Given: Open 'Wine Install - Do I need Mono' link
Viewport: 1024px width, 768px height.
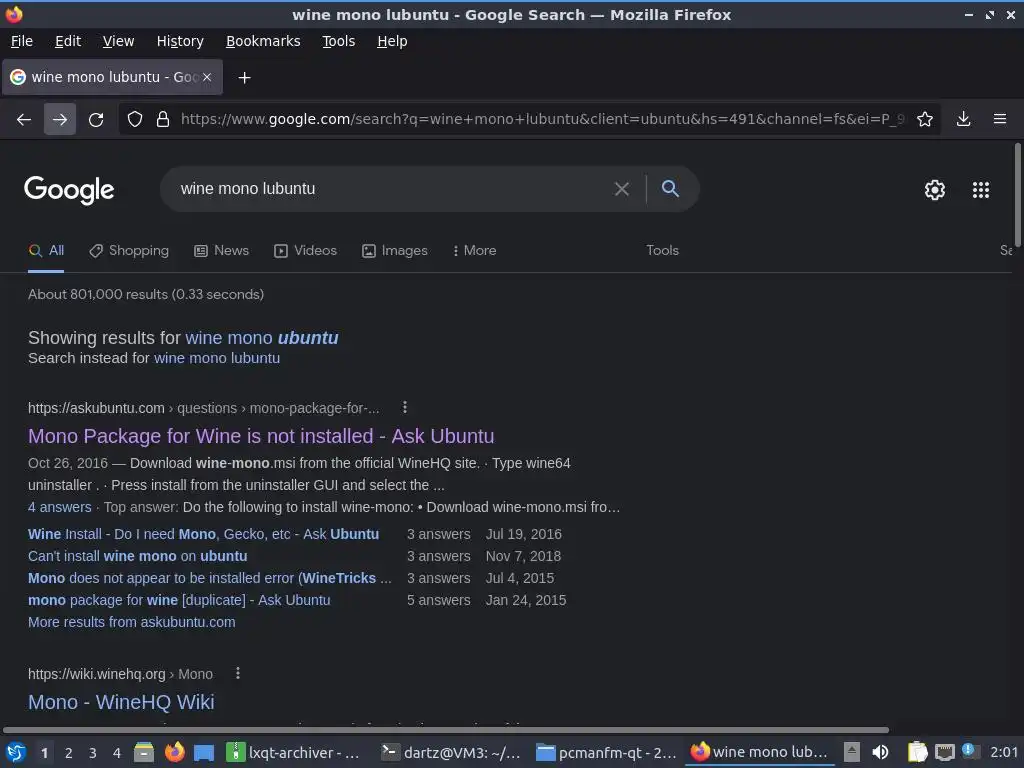Looking at the screenshot, I should tap(204, 534).
